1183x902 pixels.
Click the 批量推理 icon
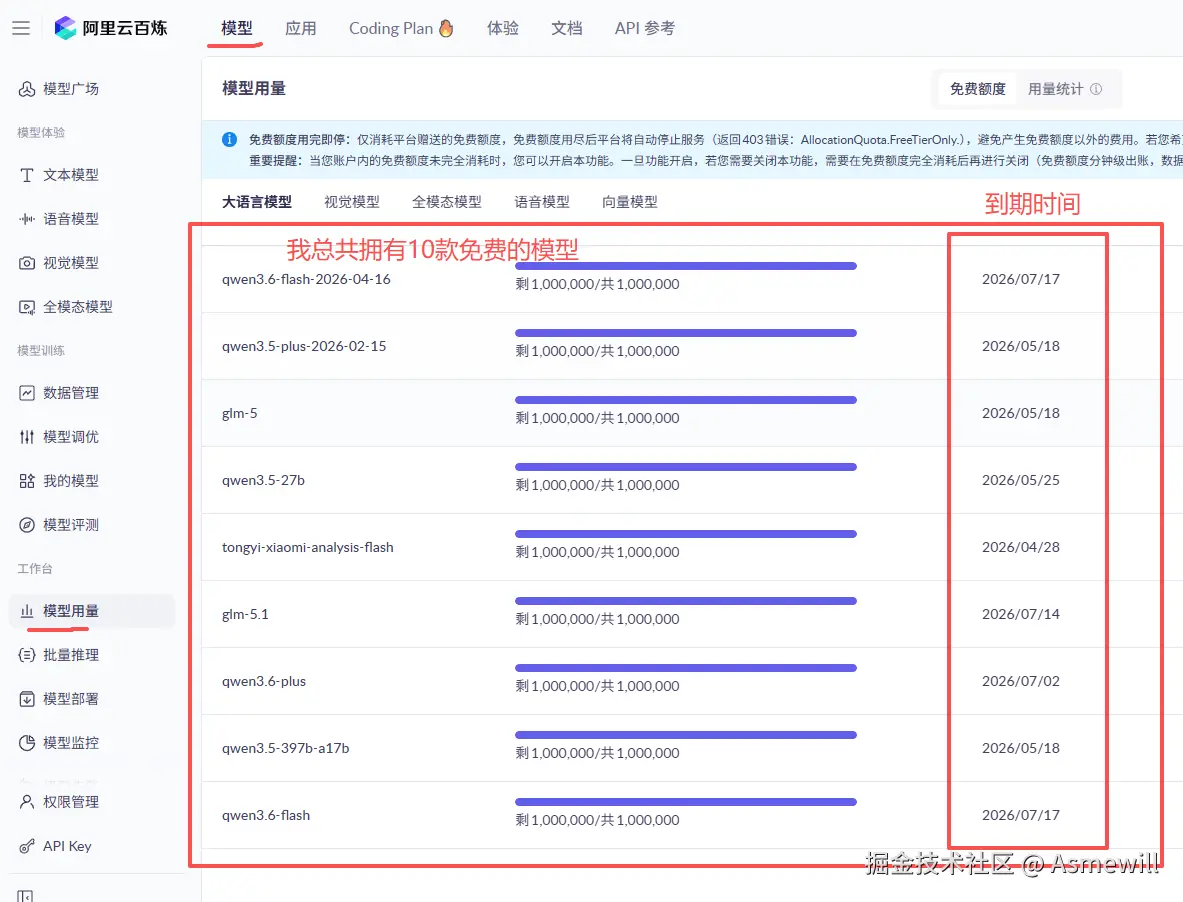(x=26, y=655)
